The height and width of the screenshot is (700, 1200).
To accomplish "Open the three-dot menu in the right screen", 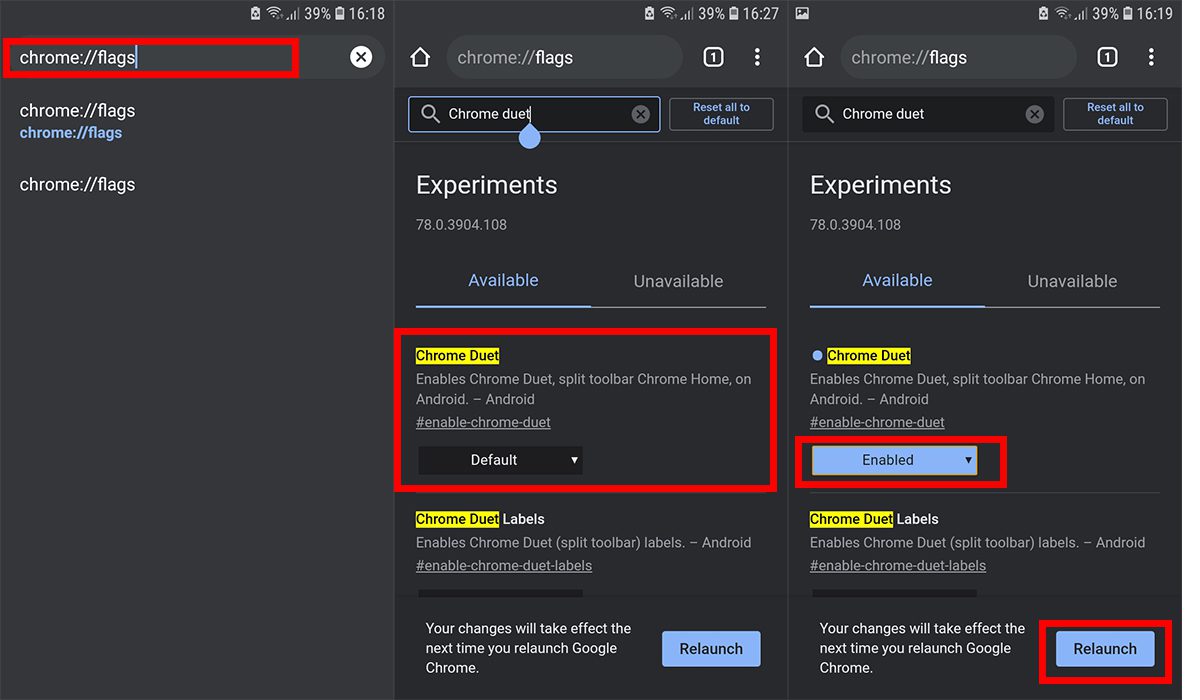I will 1151,57.
